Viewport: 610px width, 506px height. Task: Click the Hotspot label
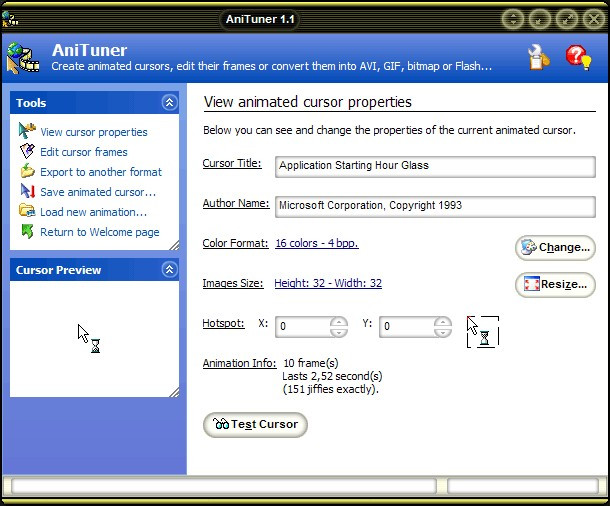coord(223,323)
